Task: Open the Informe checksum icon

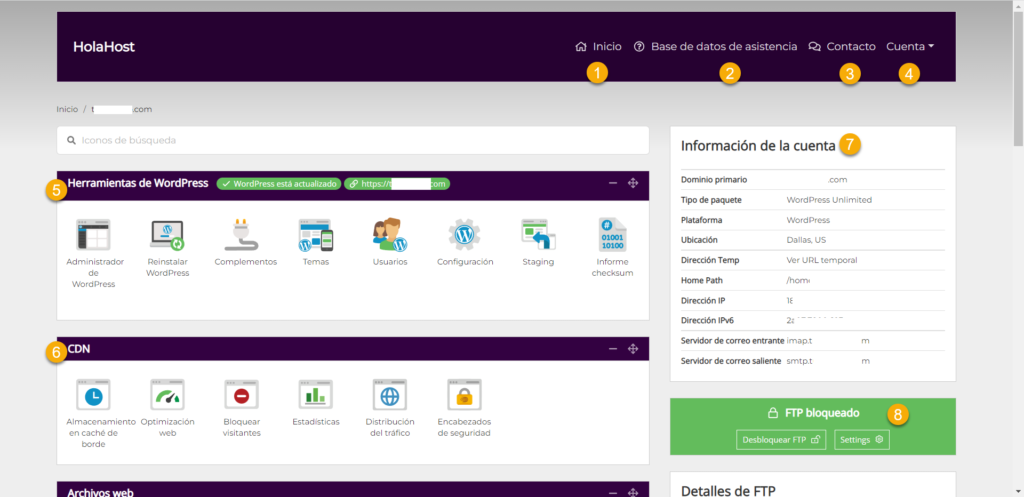Action: [613, 235]
